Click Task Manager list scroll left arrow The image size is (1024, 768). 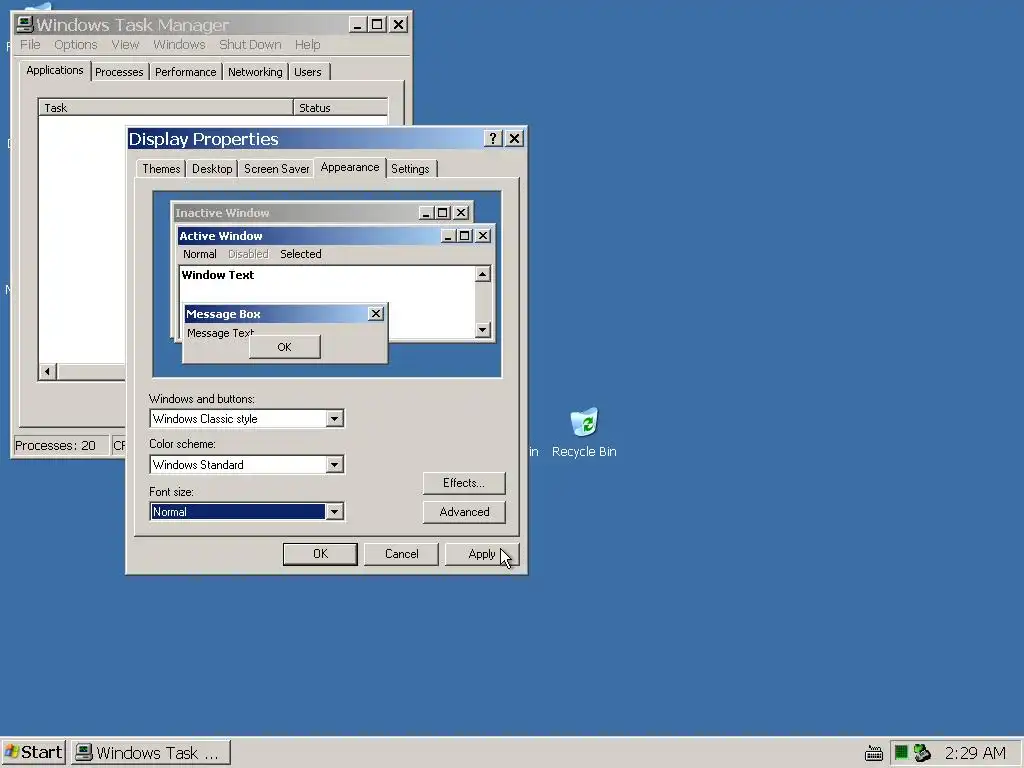click(x=47, y=372)
